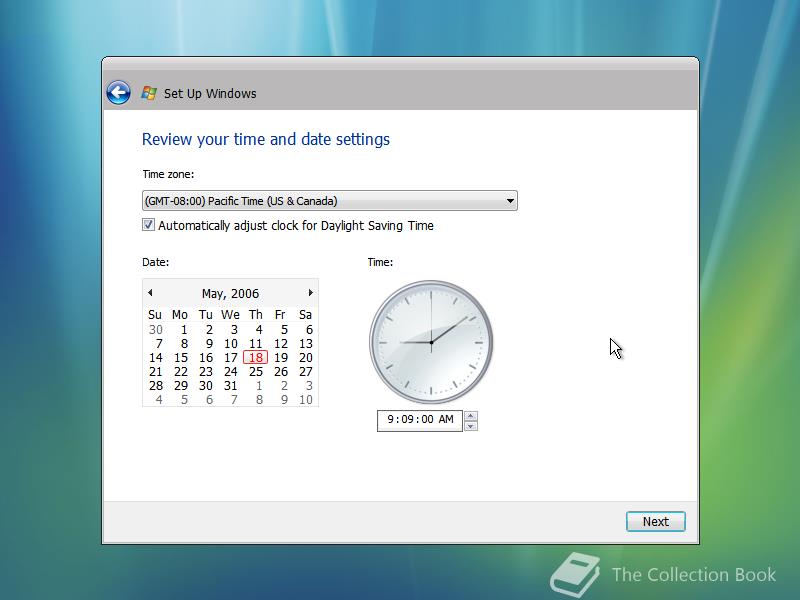Viewport: 800px width, 600px height.
Task: Select May 7 in the second calendar row
Action: pos(159,343)
